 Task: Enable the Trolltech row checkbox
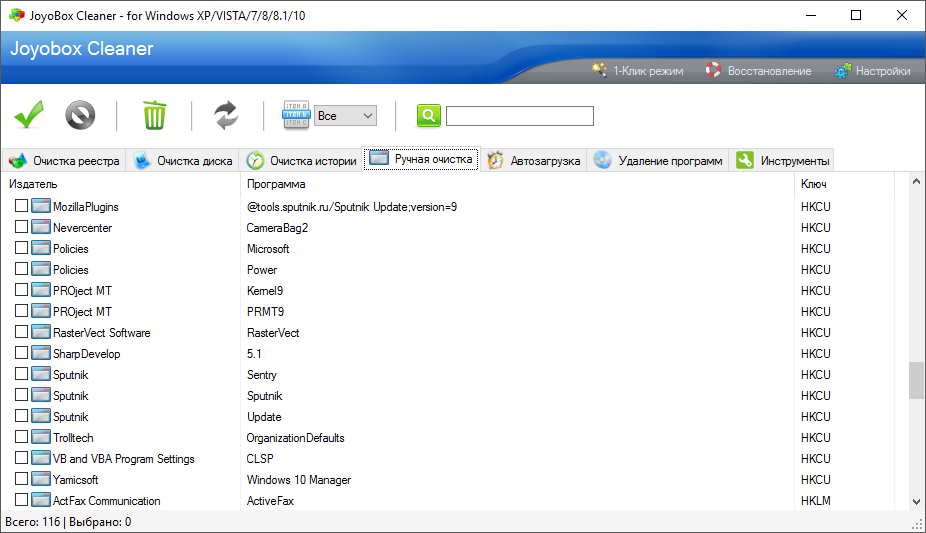point(21,437)
